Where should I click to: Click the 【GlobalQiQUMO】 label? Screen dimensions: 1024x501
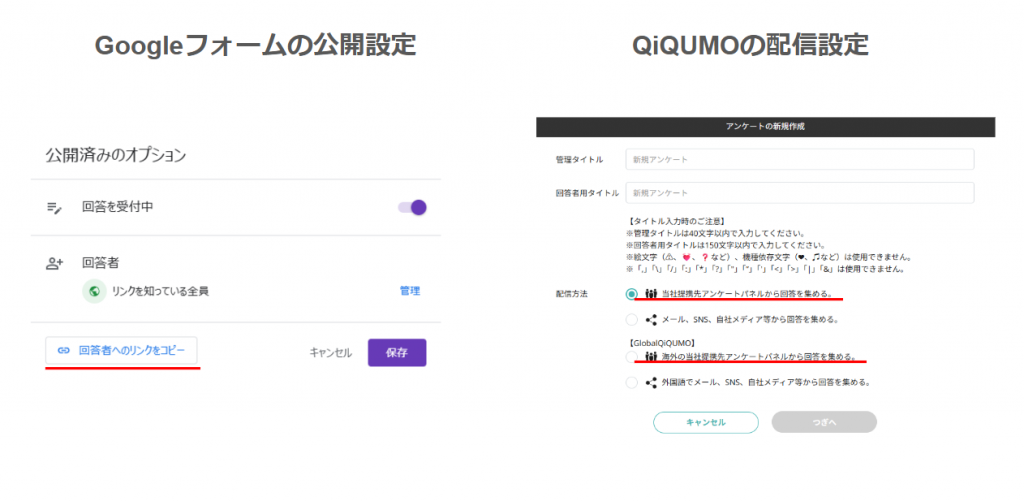click(660, 342)
